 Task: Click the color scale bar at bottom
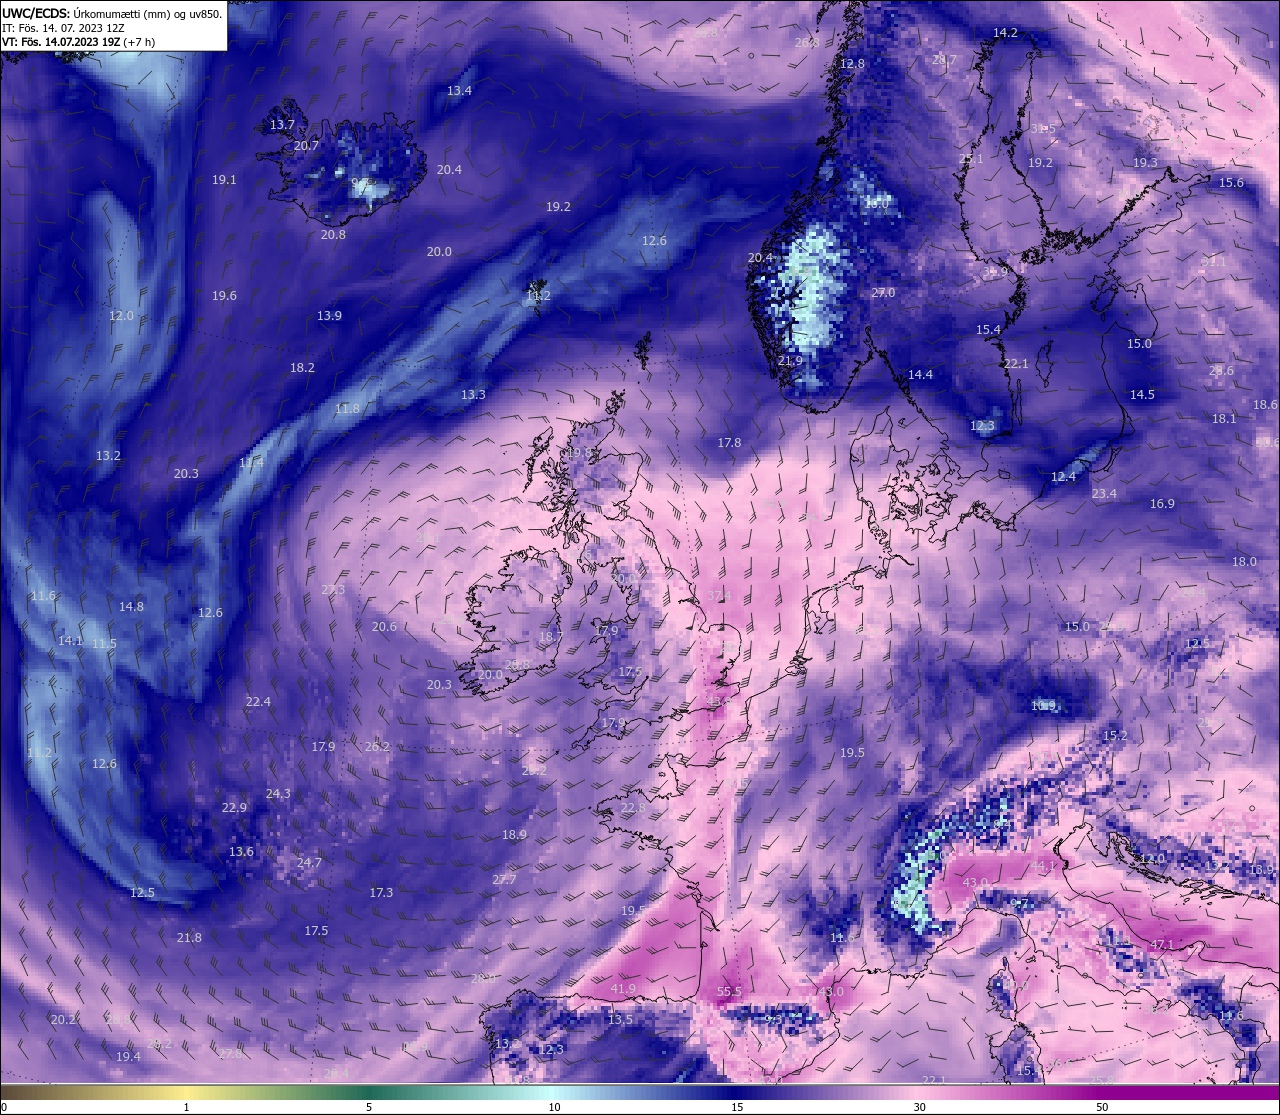point(640,1092)
